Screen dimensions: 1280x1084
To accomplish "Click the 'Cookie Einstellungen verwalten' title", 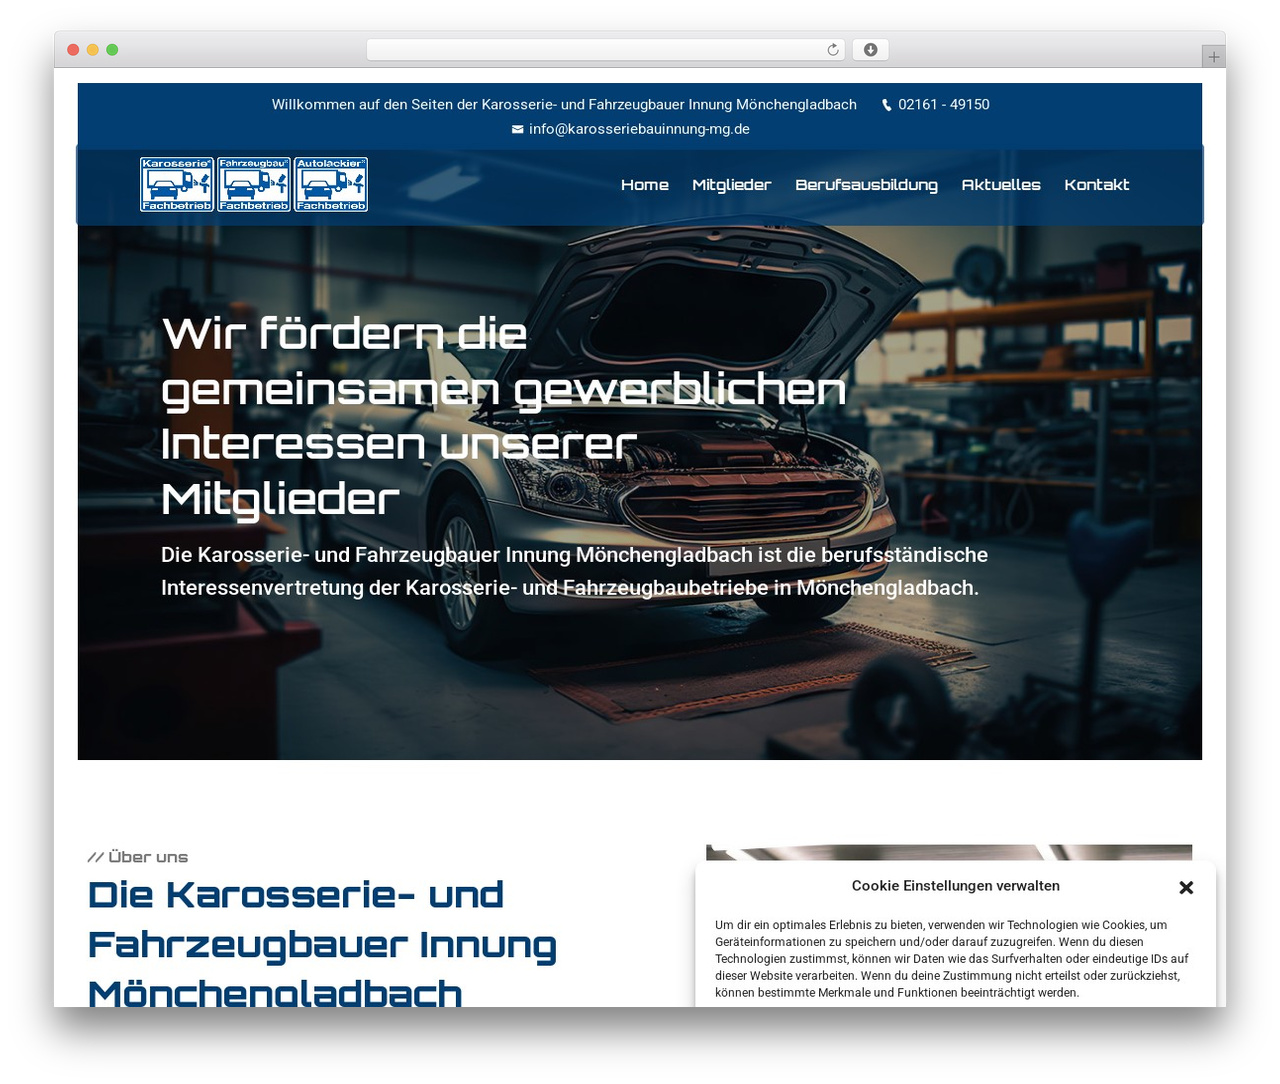I will 956,886.
